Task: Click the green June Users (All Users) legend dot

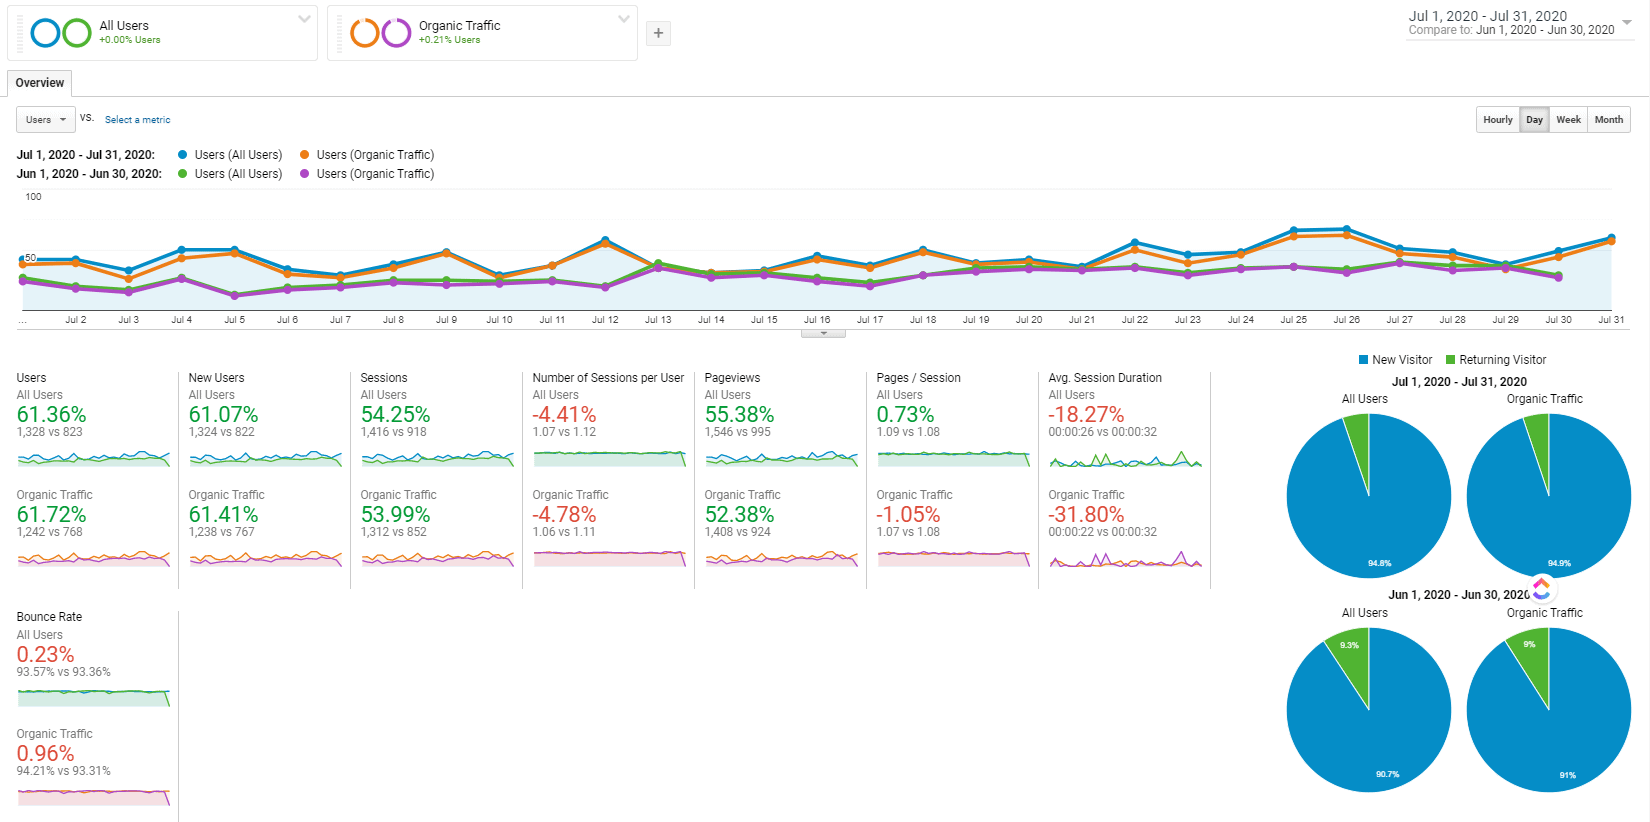Action: [182, 174]
